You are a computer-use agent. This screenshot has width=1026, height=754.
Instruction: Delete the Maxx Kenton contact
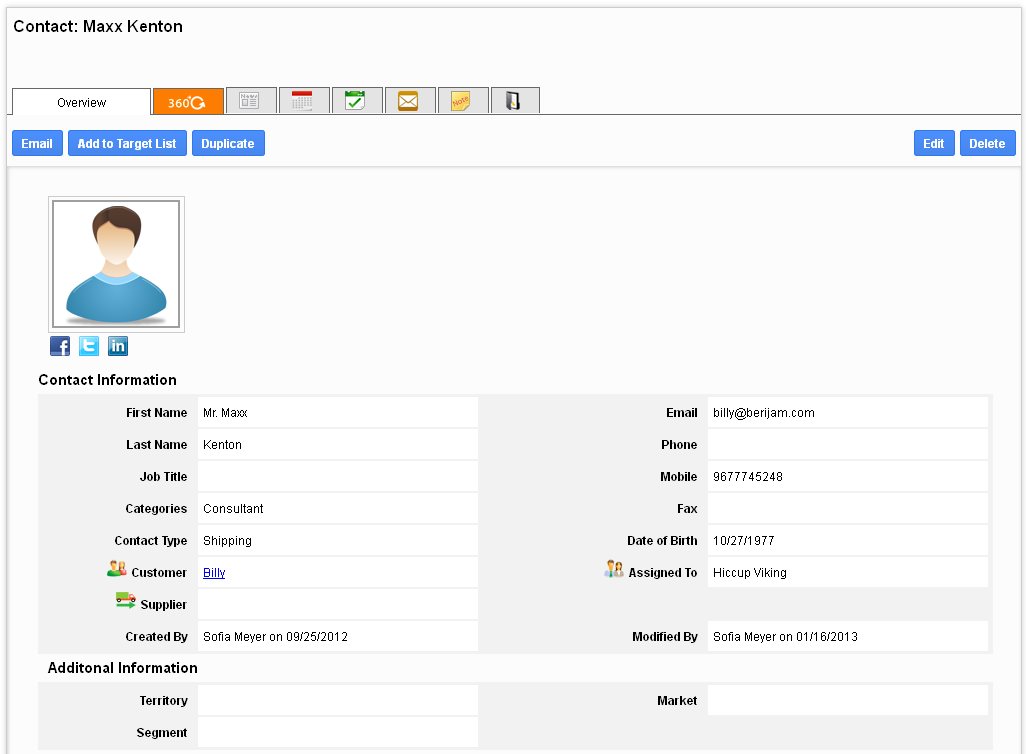[x=987, y=144]
